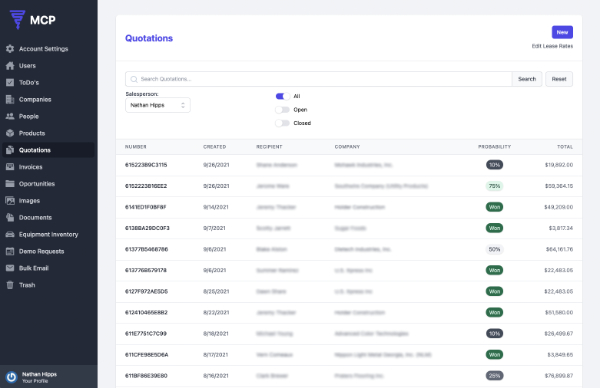The image size is (600, 388).
Task: Open quotation 6127F972AE5D5
Action: point(146,291)
